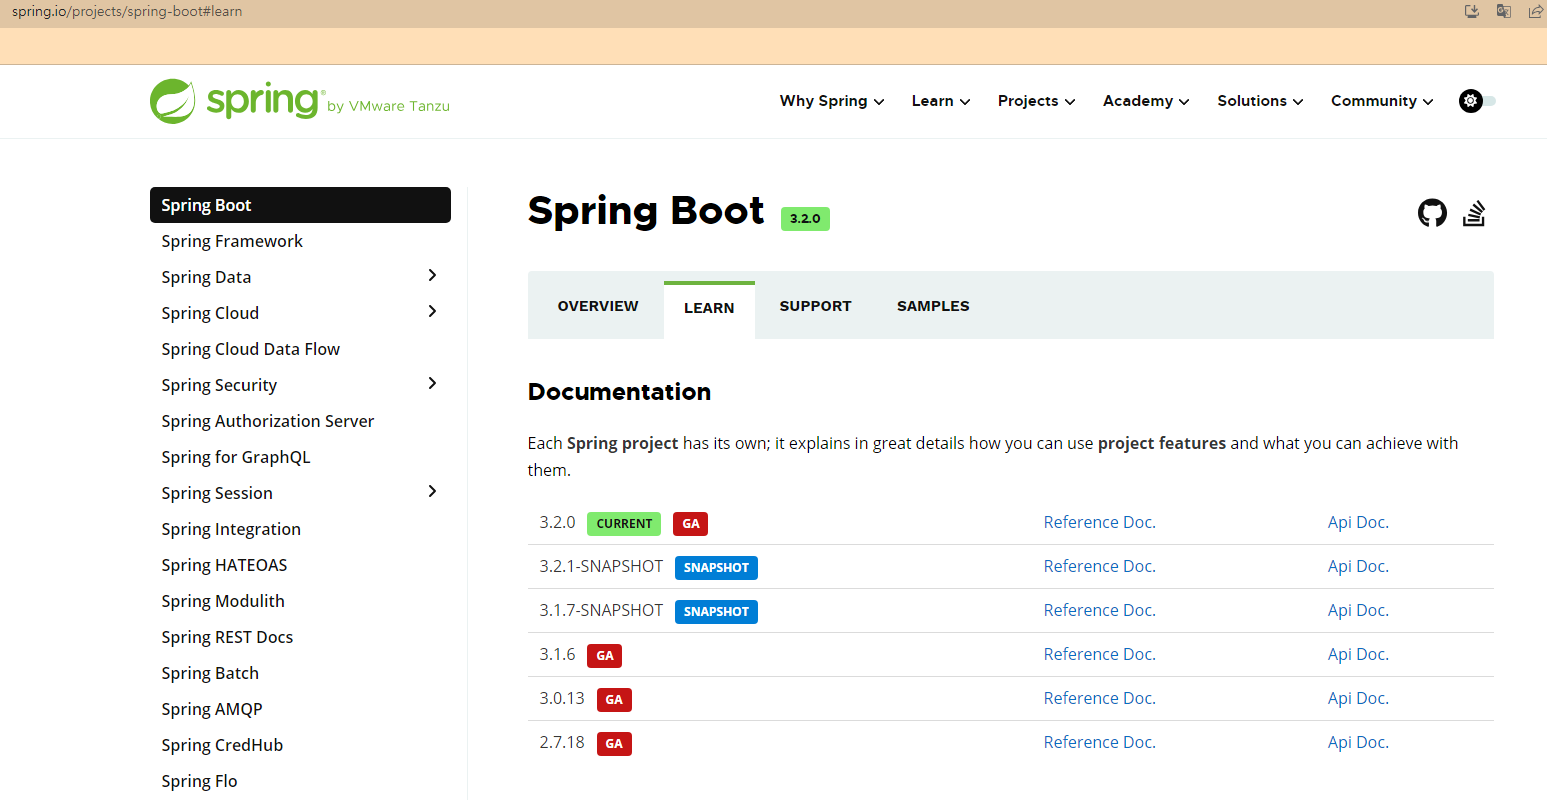Open the Stack Overflow icon

click(x=1474, y=213)
